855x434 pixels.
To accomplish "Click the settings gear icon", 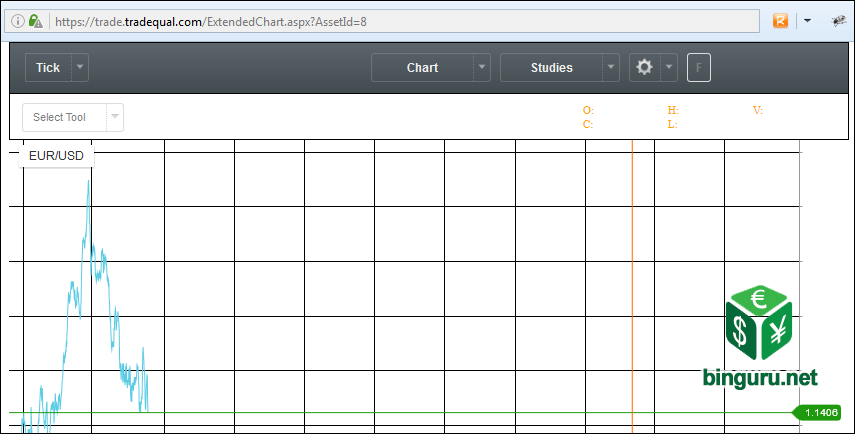I will point(645,68).
